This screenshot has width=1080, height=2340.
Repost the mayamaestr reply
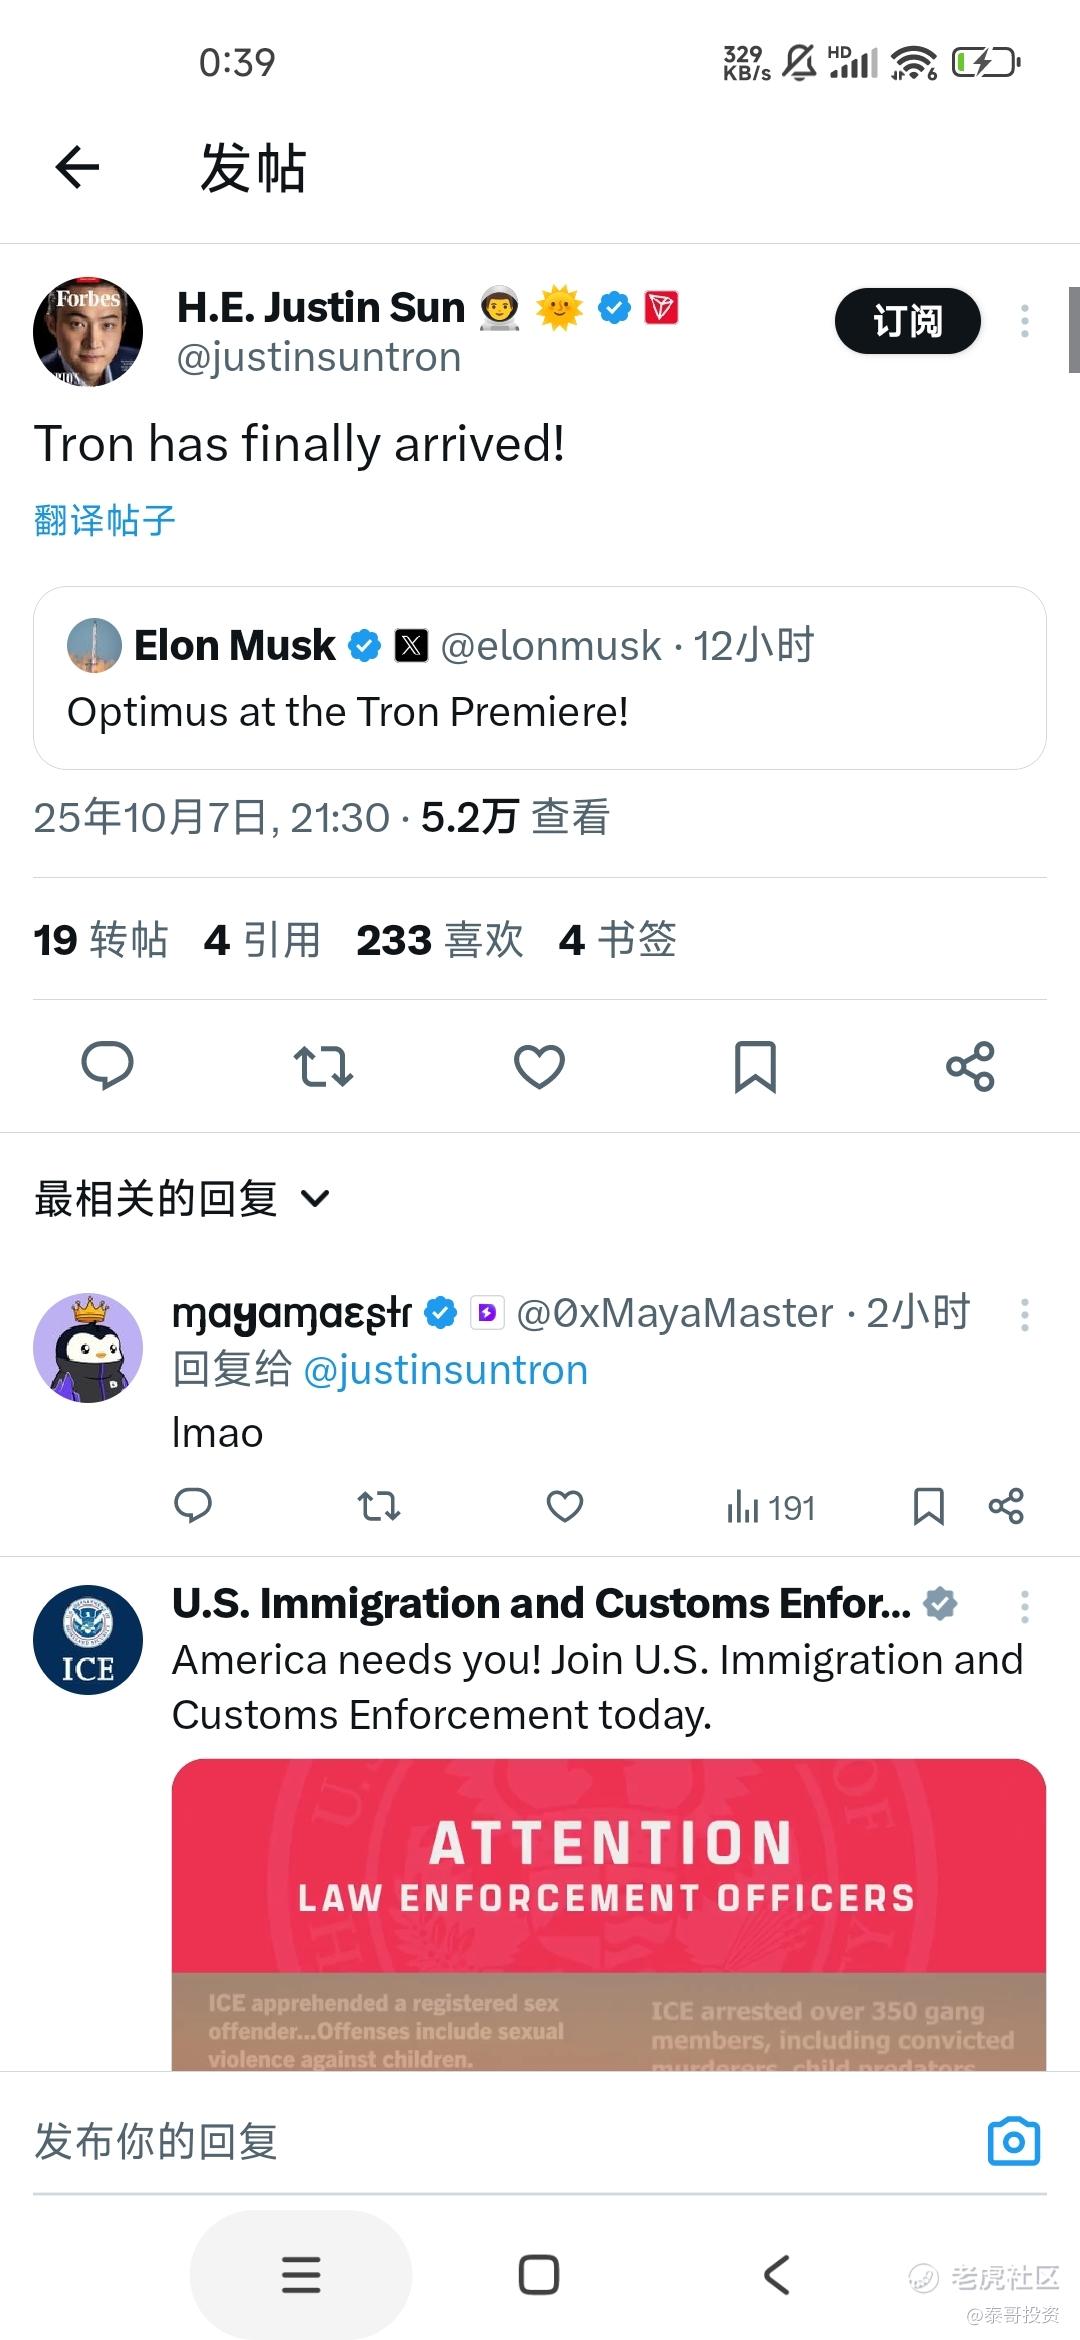pyautogui.click(x=378, y=1506)
